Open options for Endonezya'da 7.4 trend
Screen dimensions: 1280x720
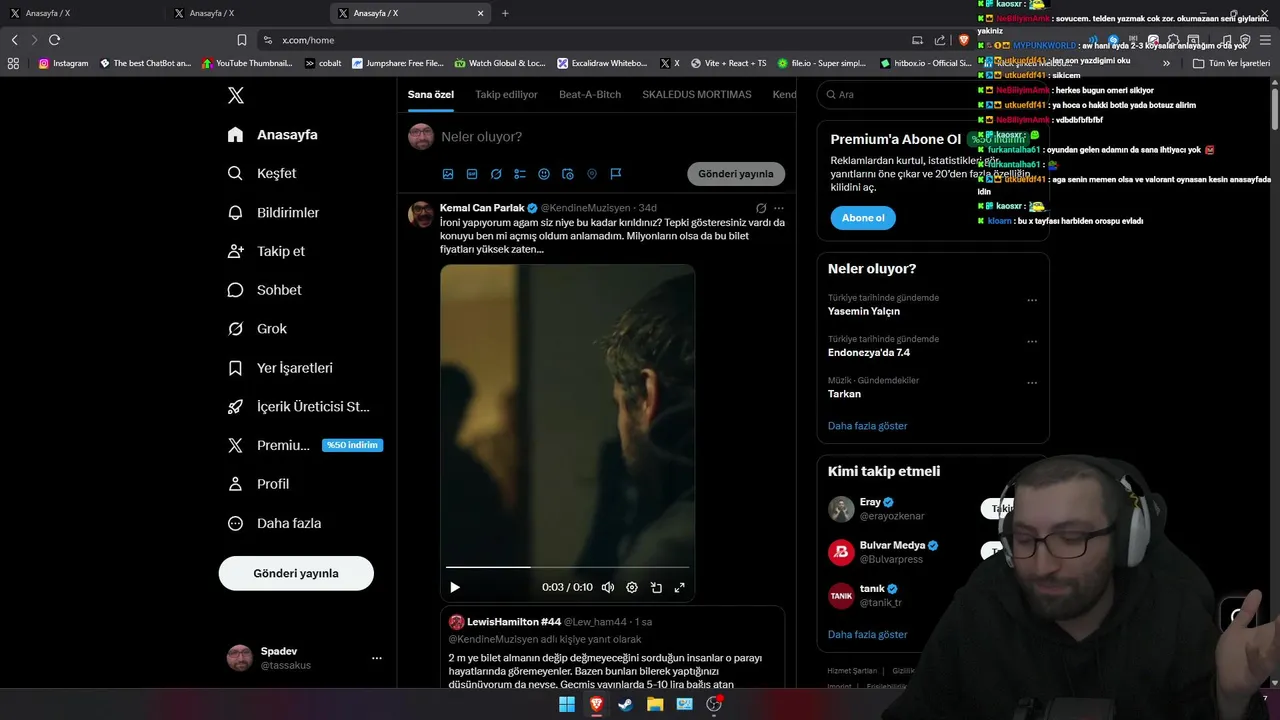1032,341
